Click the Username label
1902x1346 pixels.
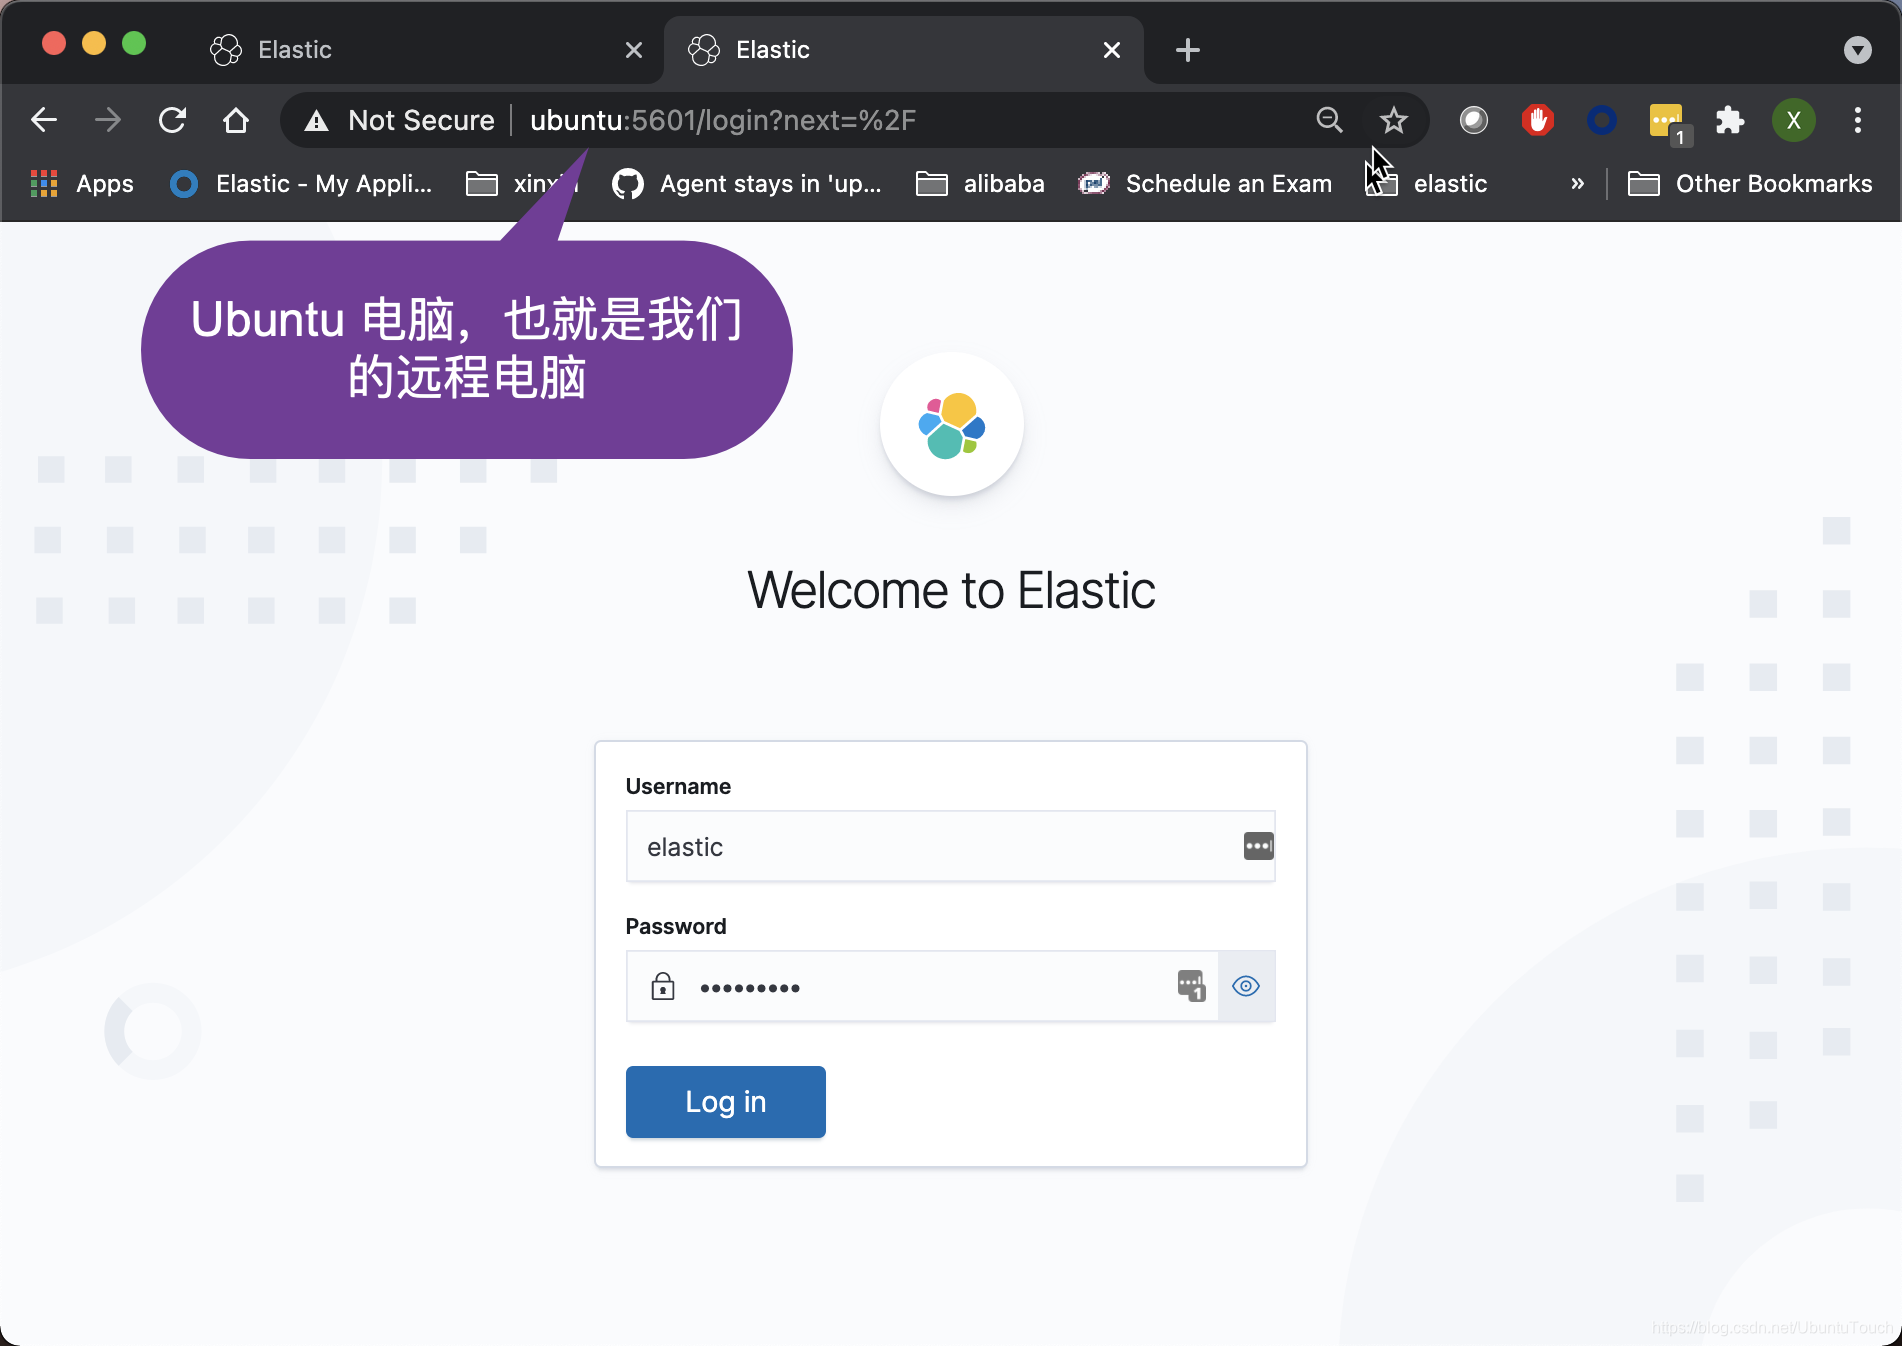tap(678, 786)
